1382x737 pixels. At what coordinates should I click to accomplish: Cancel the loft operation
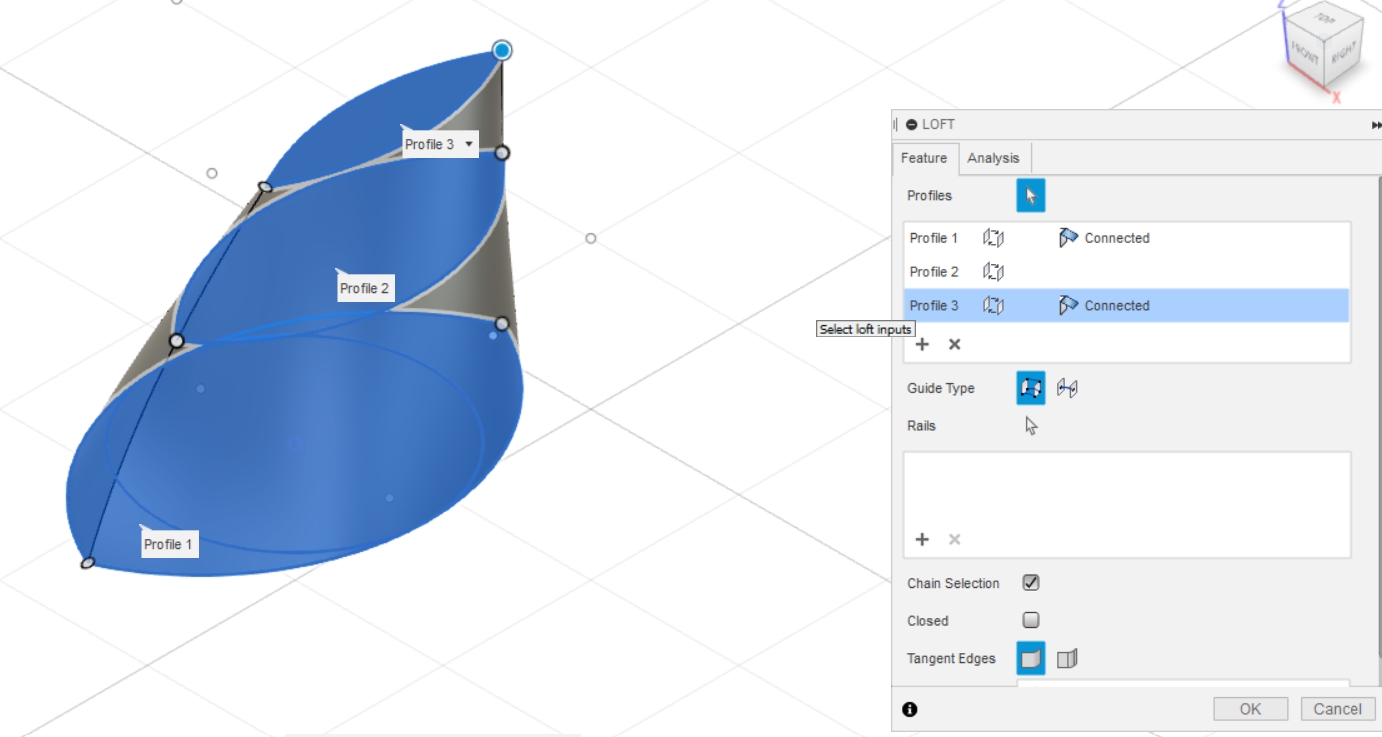(1338, 709)
